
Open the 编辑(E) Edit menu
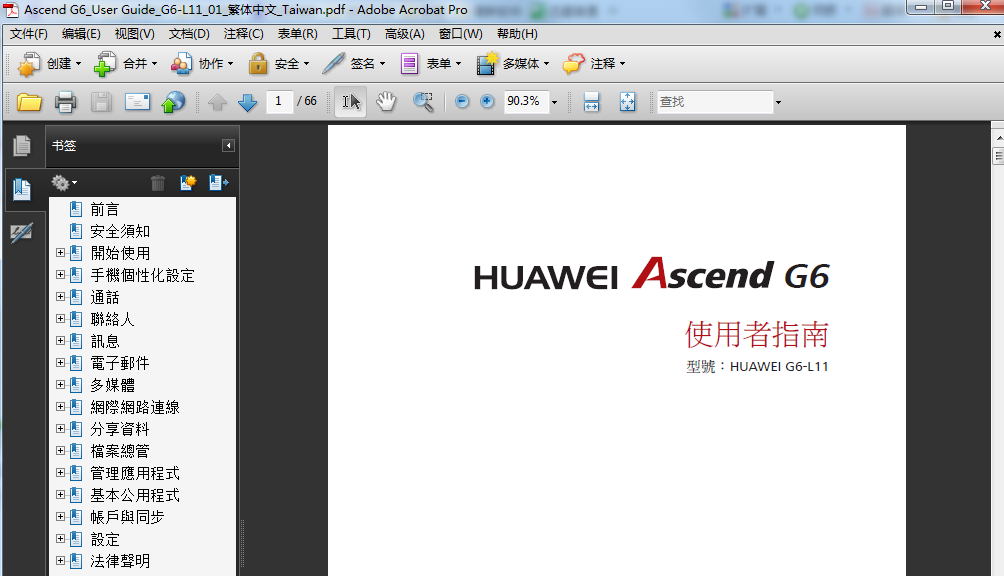coord(81,34)
